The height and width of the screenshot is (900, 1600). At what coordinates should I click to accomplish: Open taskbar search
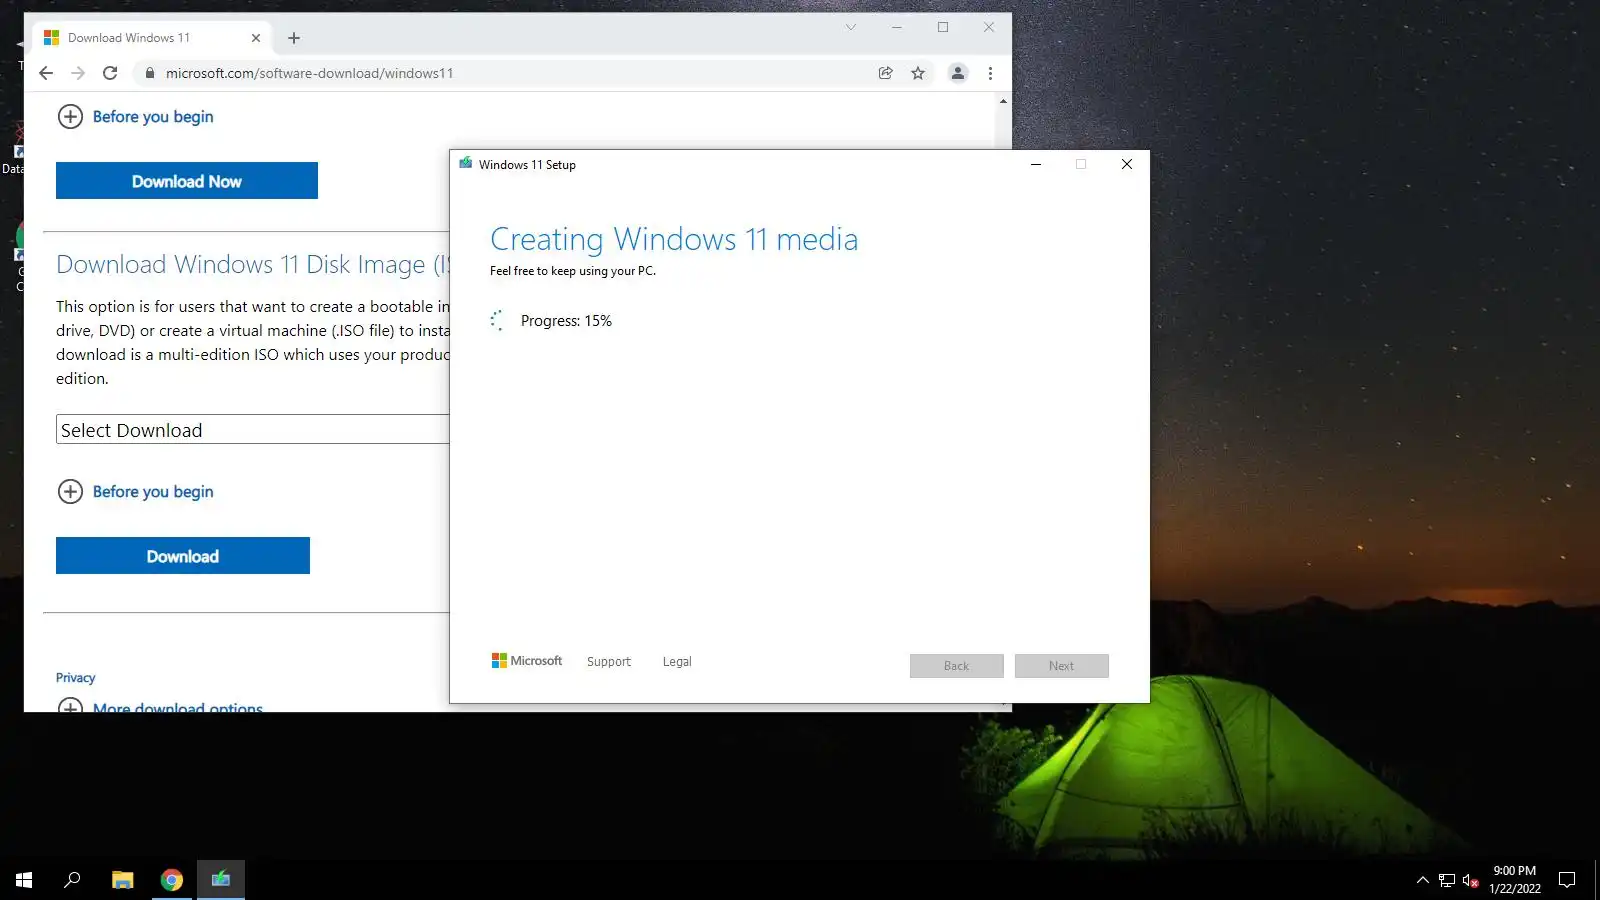tap(72, 880)
